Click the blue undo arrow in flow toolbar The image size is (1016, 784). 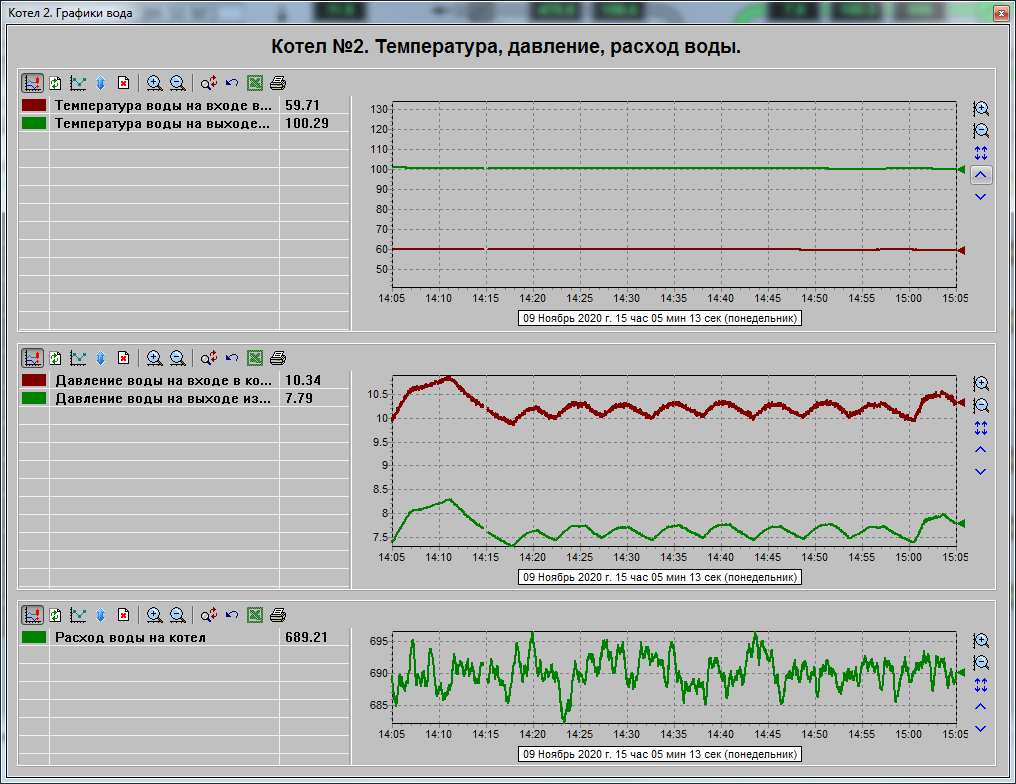tap(232, 615)
